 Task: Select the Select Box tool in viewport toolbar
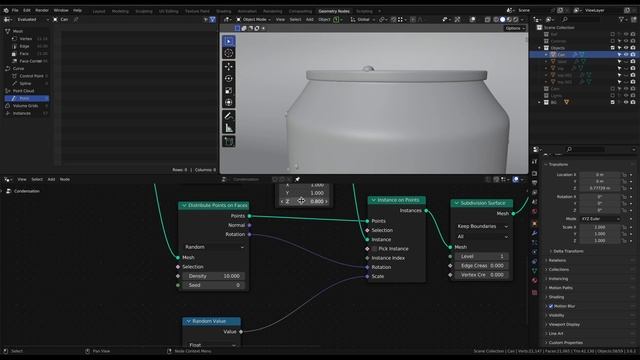click(x=229, y=41)
